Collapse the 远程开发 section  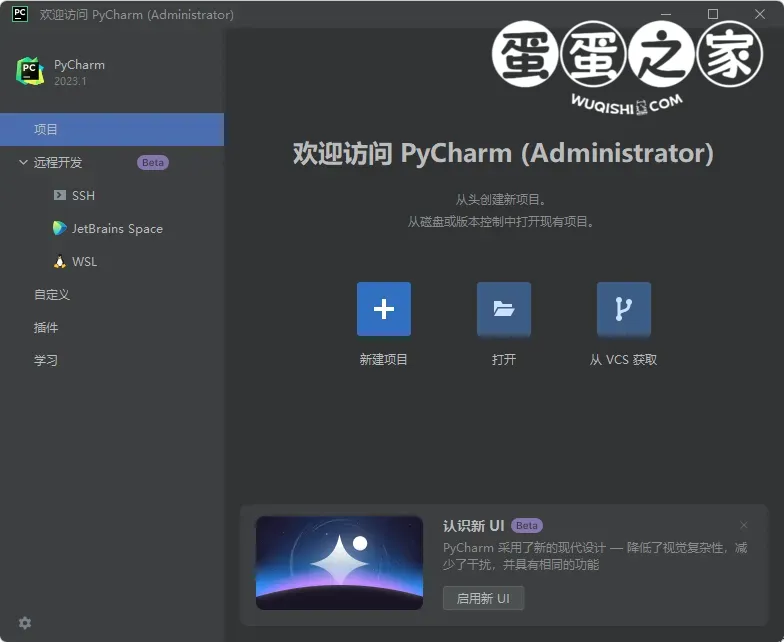click(x=23, y=162)
